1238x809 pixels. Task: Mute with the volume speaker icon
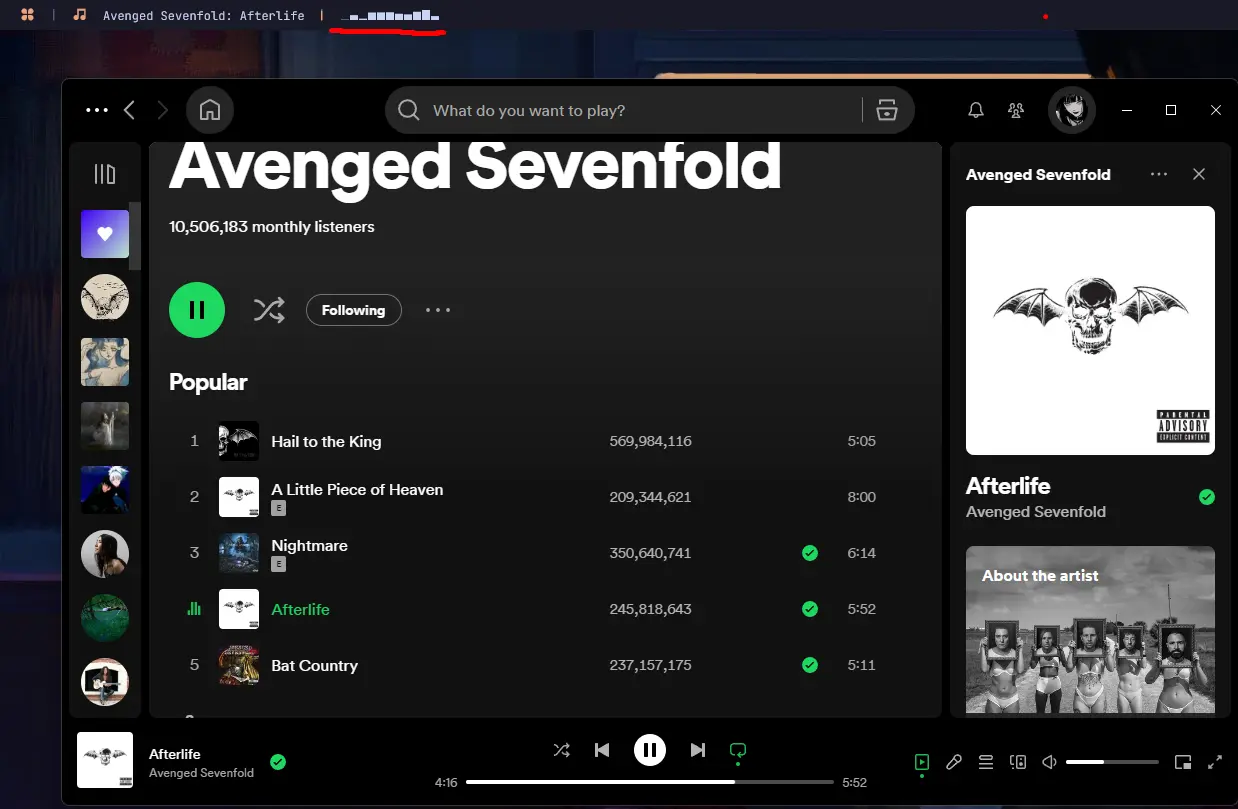tap(1050, 763)
